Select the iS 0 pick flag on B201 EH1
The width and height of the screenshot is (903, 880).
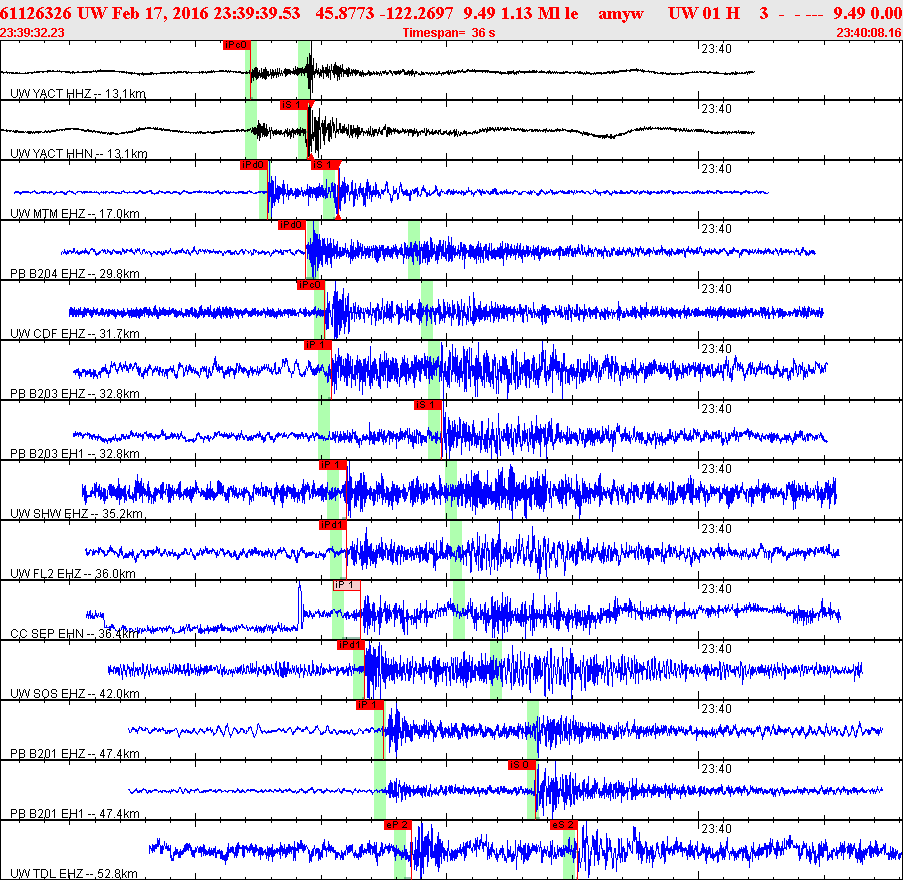pos(522,765)
